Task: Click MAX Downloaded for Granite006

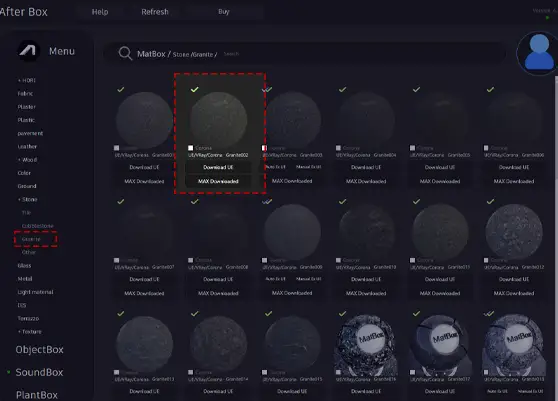Action: pyautogui.click(x=514, y=181)
